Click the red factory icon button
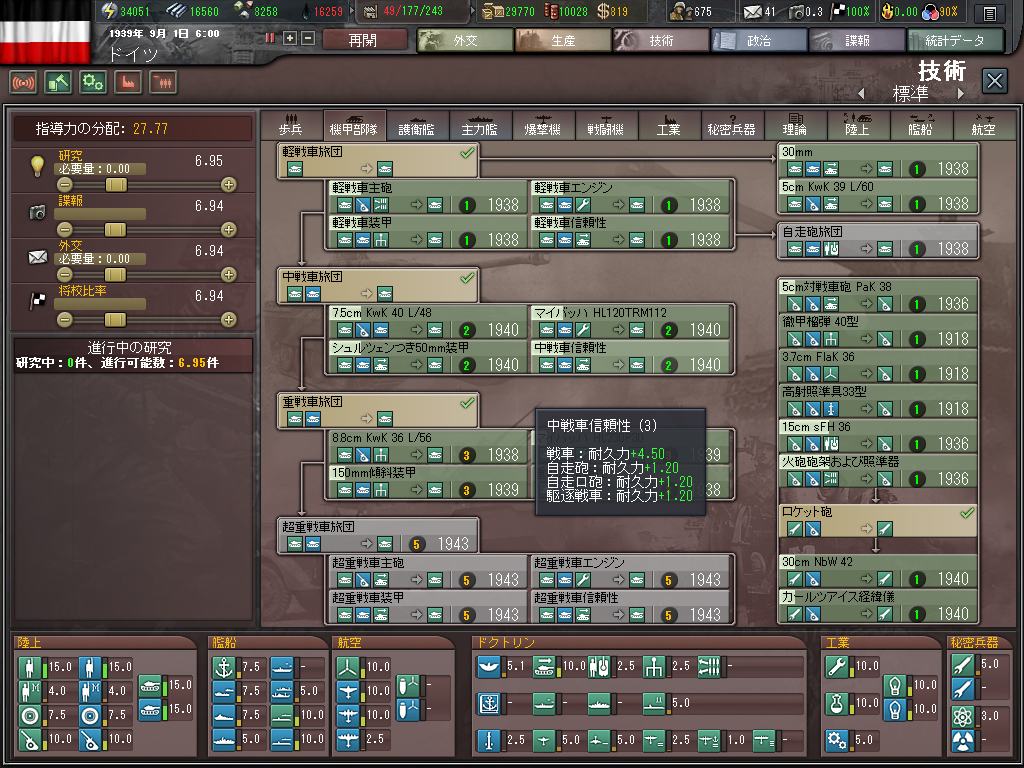 [128, 83]
